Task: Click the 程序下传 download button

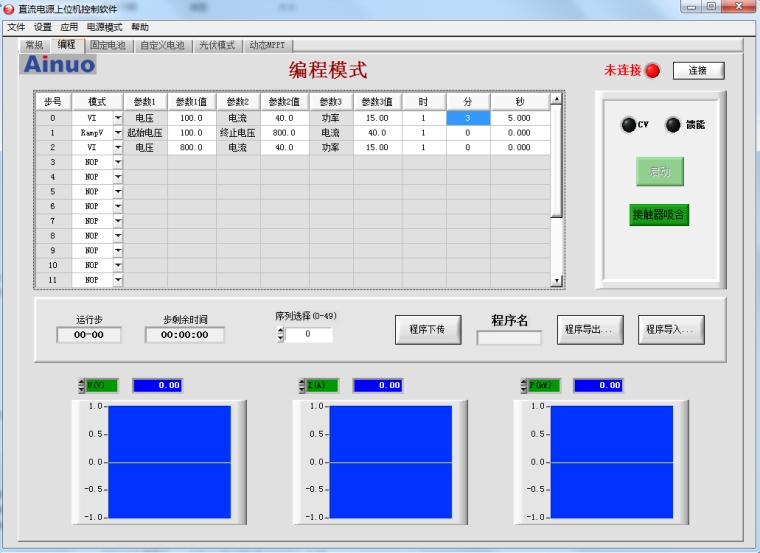Action: pos(427,329)
